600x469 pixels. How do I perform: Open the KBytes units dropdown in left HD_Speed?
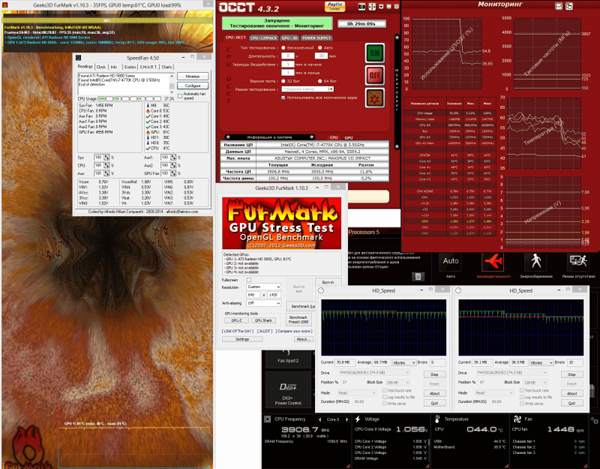pyautogui.click(x=404, y=363)
